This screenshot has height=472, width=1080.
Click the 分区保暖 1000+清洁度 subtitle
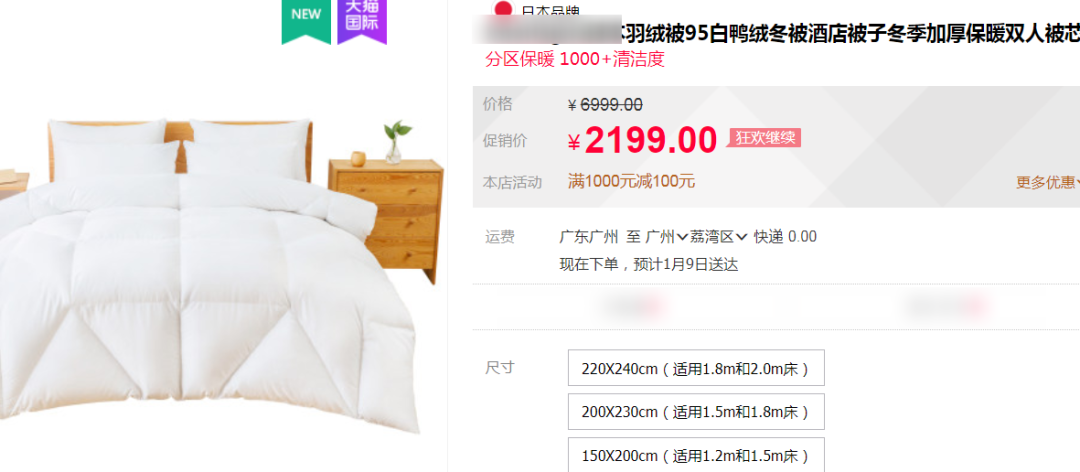[575, 59]
